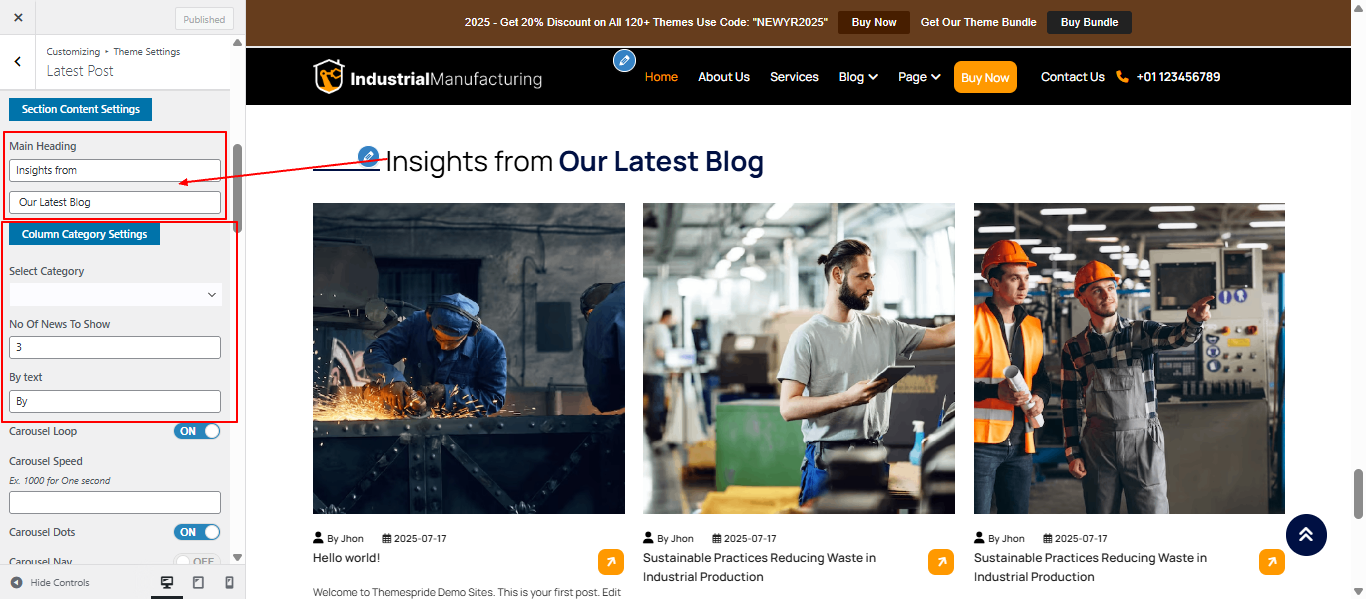This screenshot has width=1366, height=599.
Task: Click the pencil edit icon near header menu
Action: 625,61
